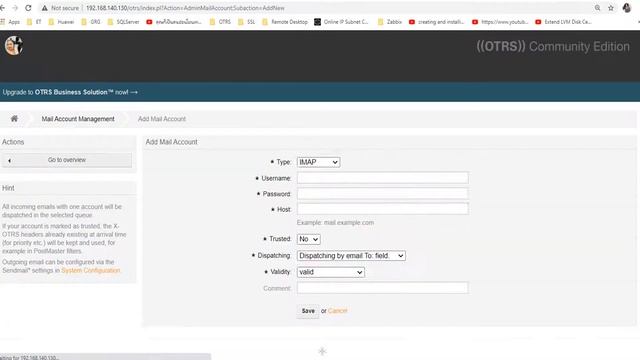Click the browser address bar URL

(185, 8)
